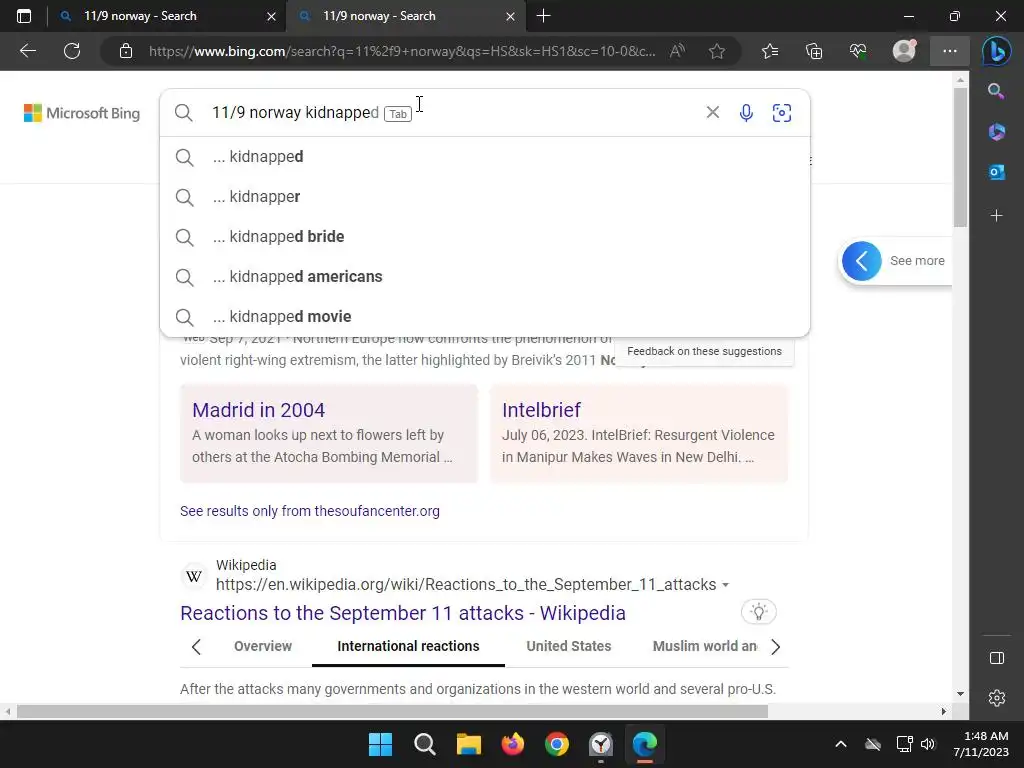Screen dimensions: 1024x768
Task: Add this page to favorites star
Action: 716,51
